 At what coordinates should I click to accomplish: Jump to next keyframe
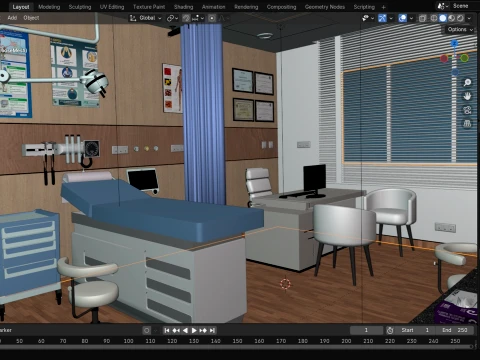click(x=203, y=330)
